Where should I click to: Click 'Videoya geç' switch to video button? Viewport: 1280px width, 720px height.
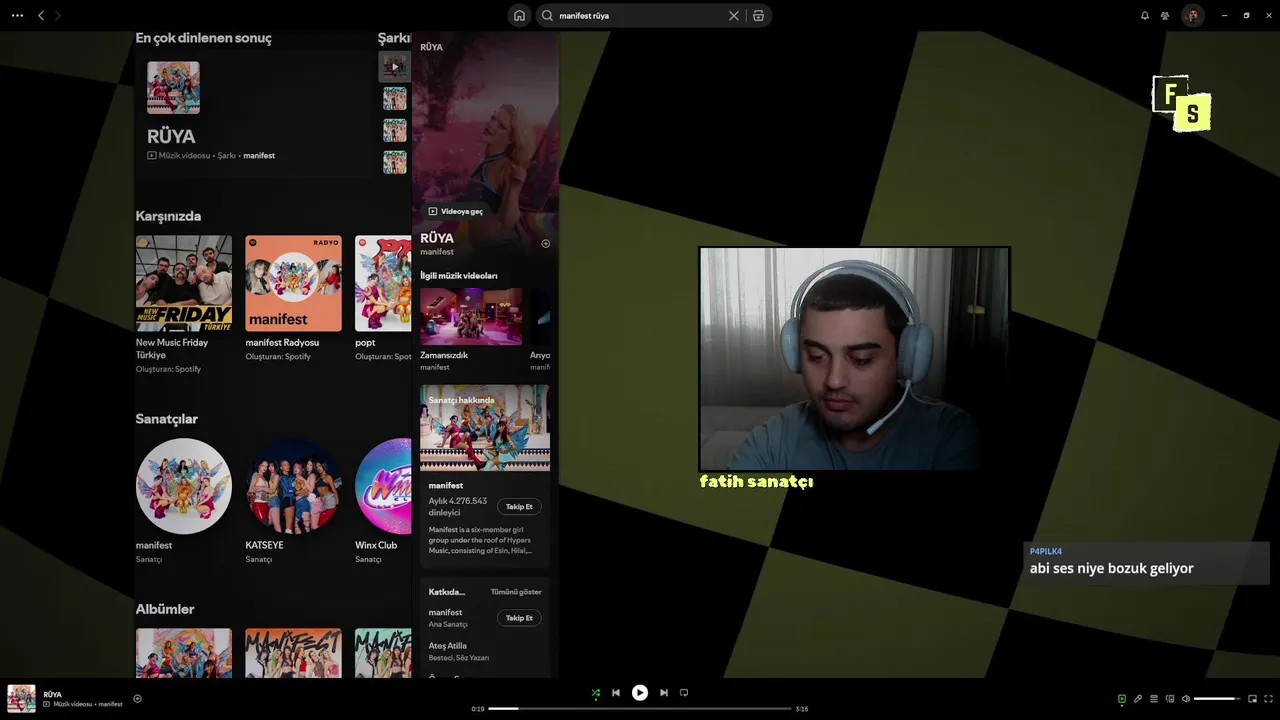tap(456, 211)
